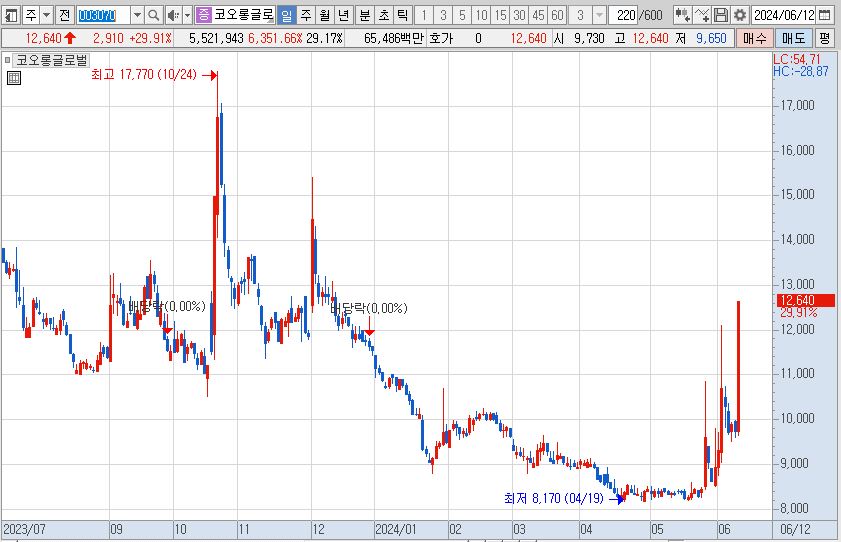Expand the custom interval dropdown arrow
This screenshot has height=542, width=841.
599,15
